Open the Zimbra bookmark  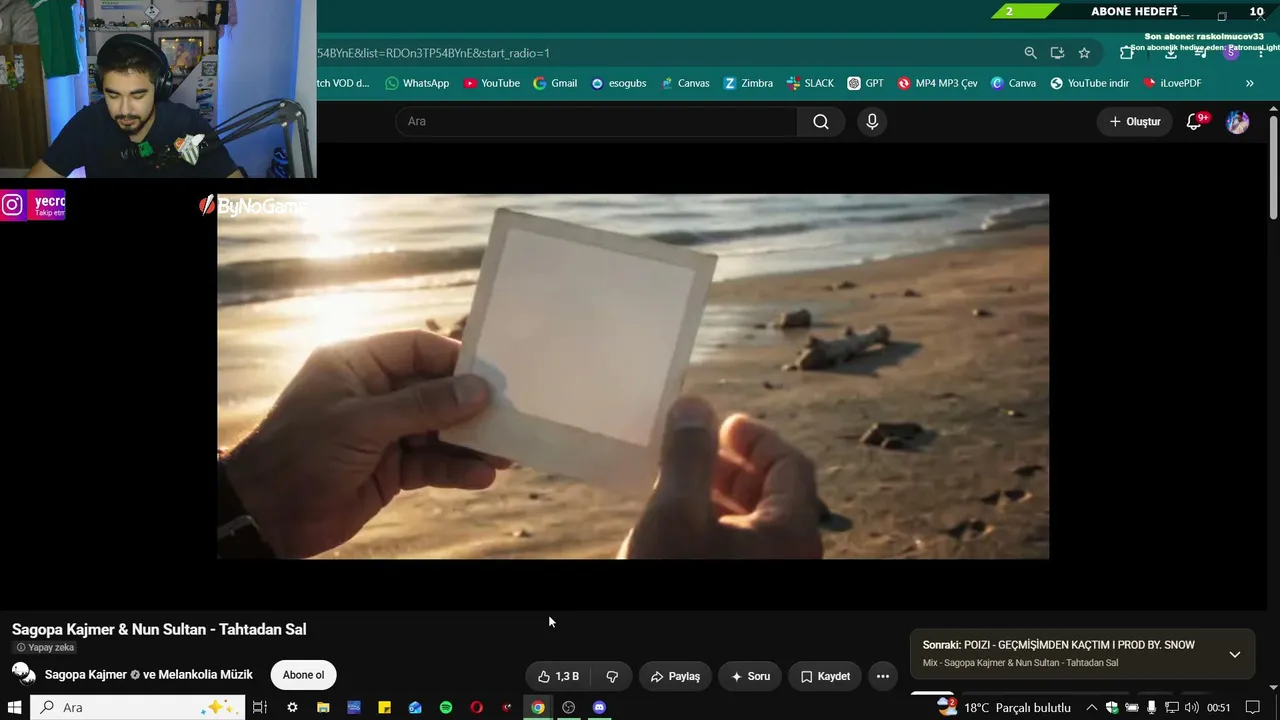pos(748,83)
